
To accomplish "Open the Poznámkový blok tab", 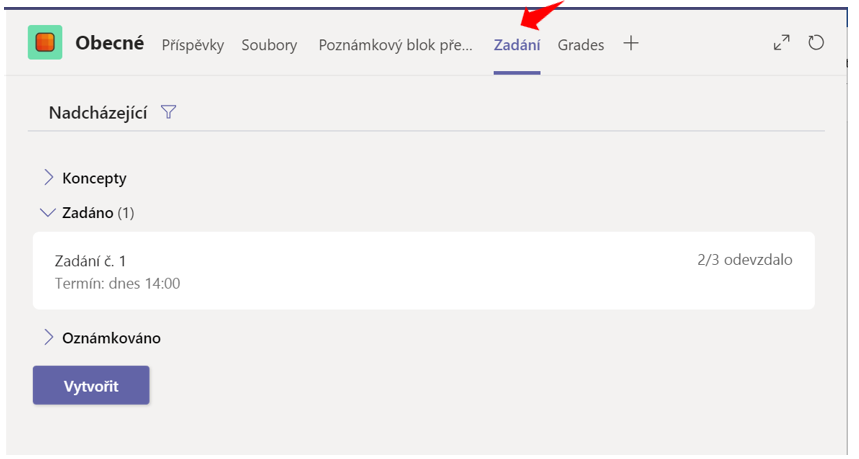I will tap(396, 45).
